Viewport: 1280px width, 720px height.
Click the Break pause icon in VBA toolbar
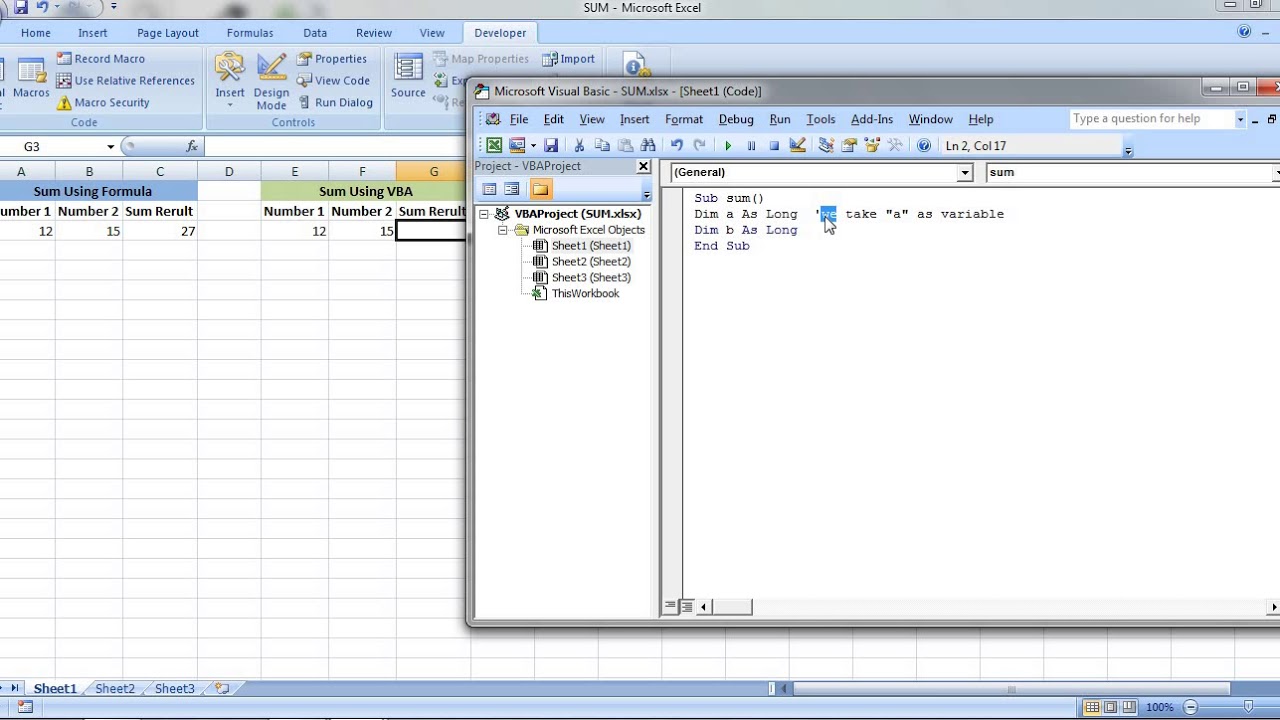coord(751,146)
